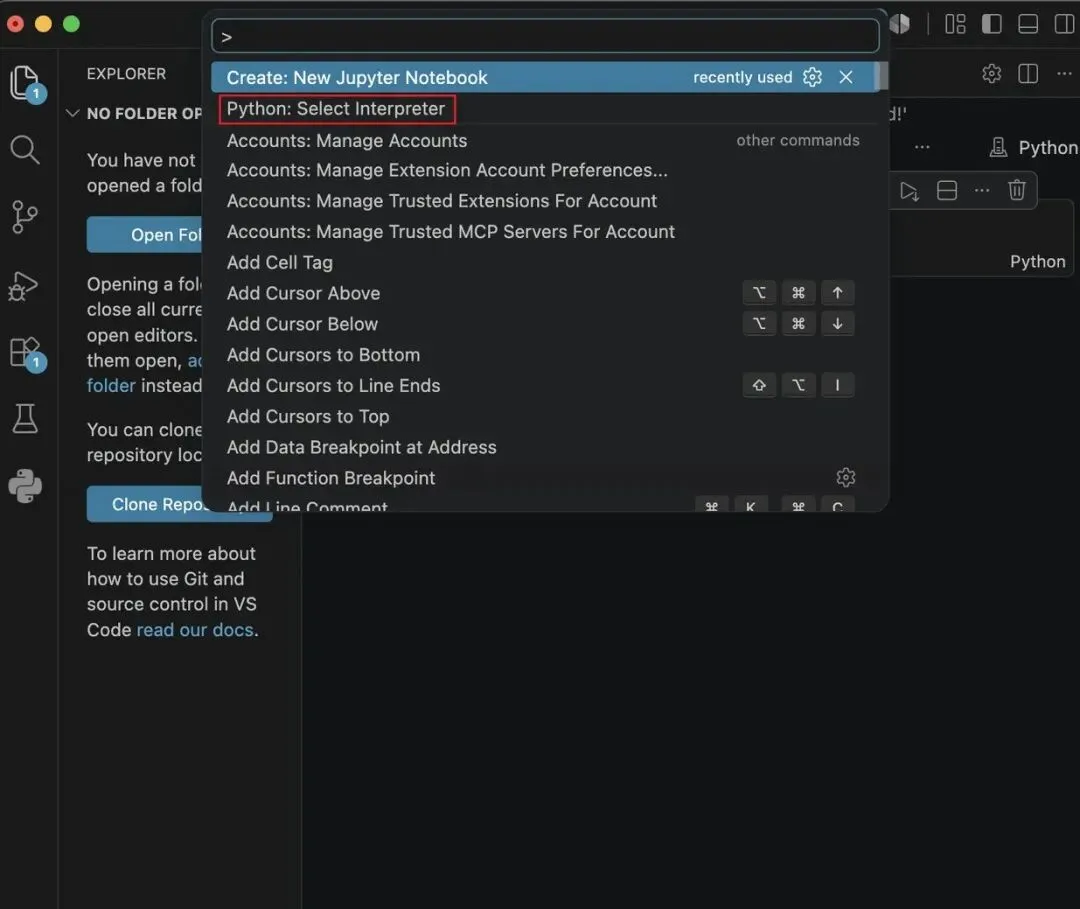Screen dimensions: 1080x909
Task: Open notebook settings gear in editor toolbar
Action: click(991, 73)
